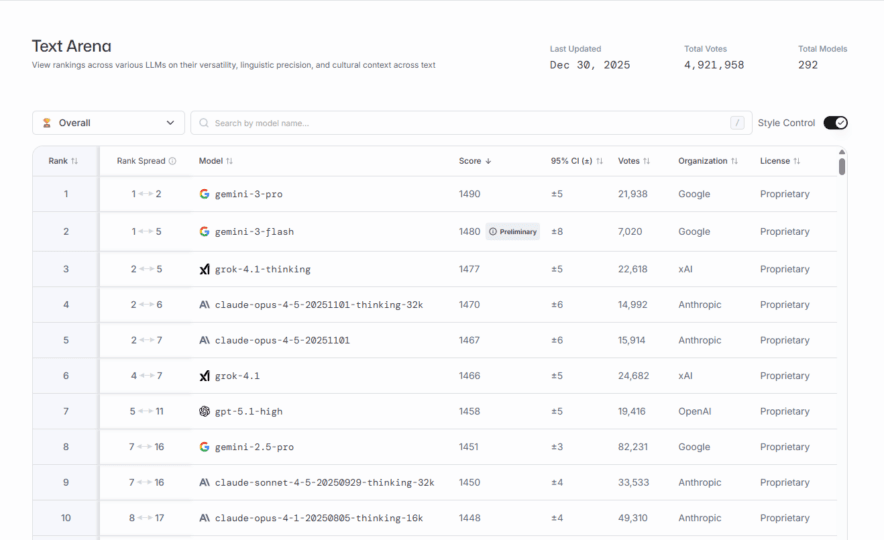This screenshot has height=540, width=884.
Task: Open the claude-opus-4-5-20251101 model link
Action: (x=282, y=340)
